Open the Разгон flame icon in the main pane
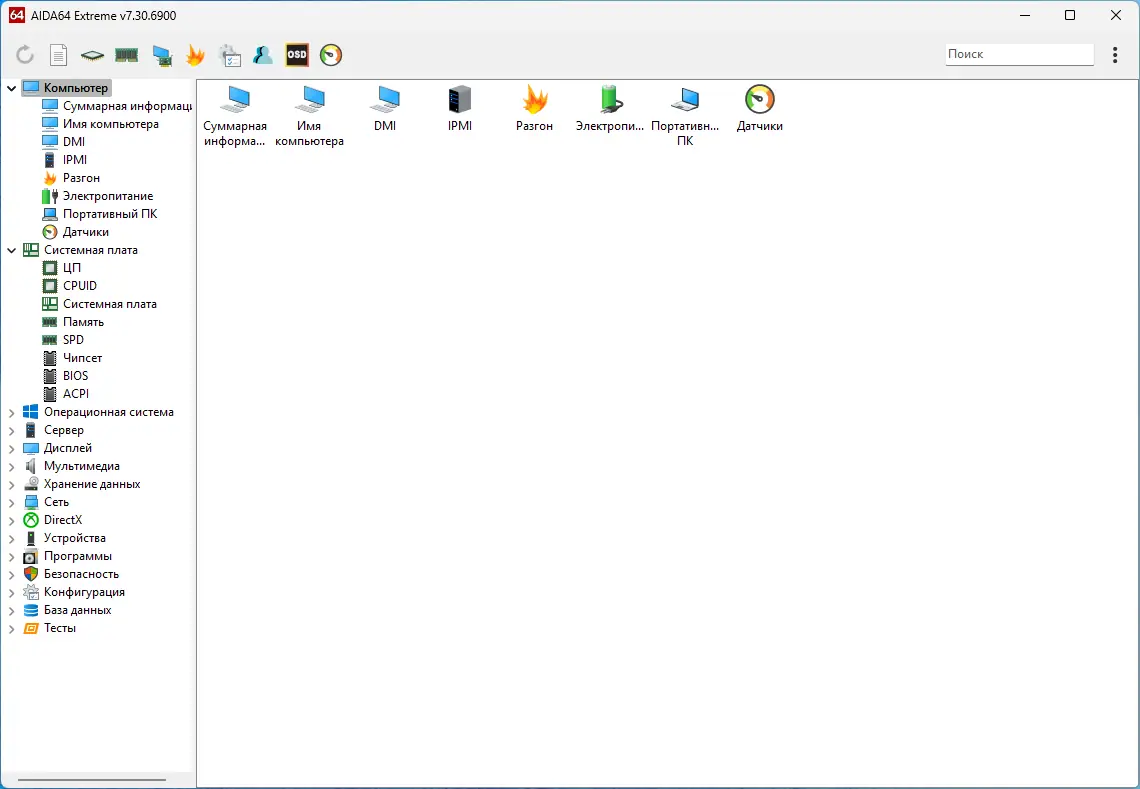 [x=534, y=109]
